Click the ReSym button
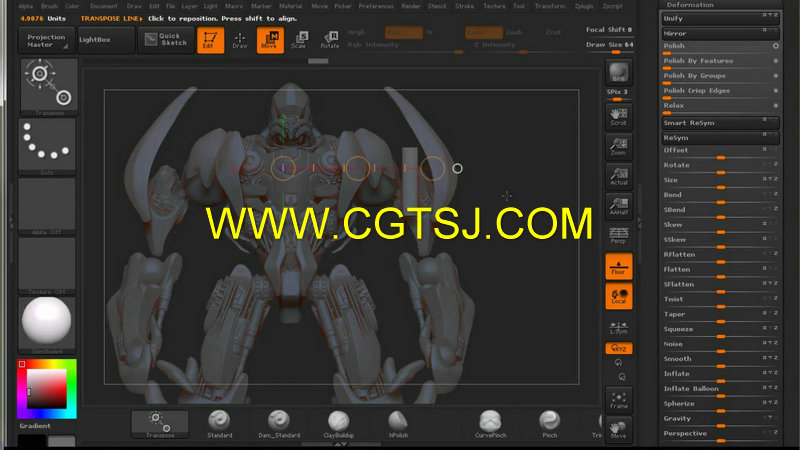 tap(720, 138)
